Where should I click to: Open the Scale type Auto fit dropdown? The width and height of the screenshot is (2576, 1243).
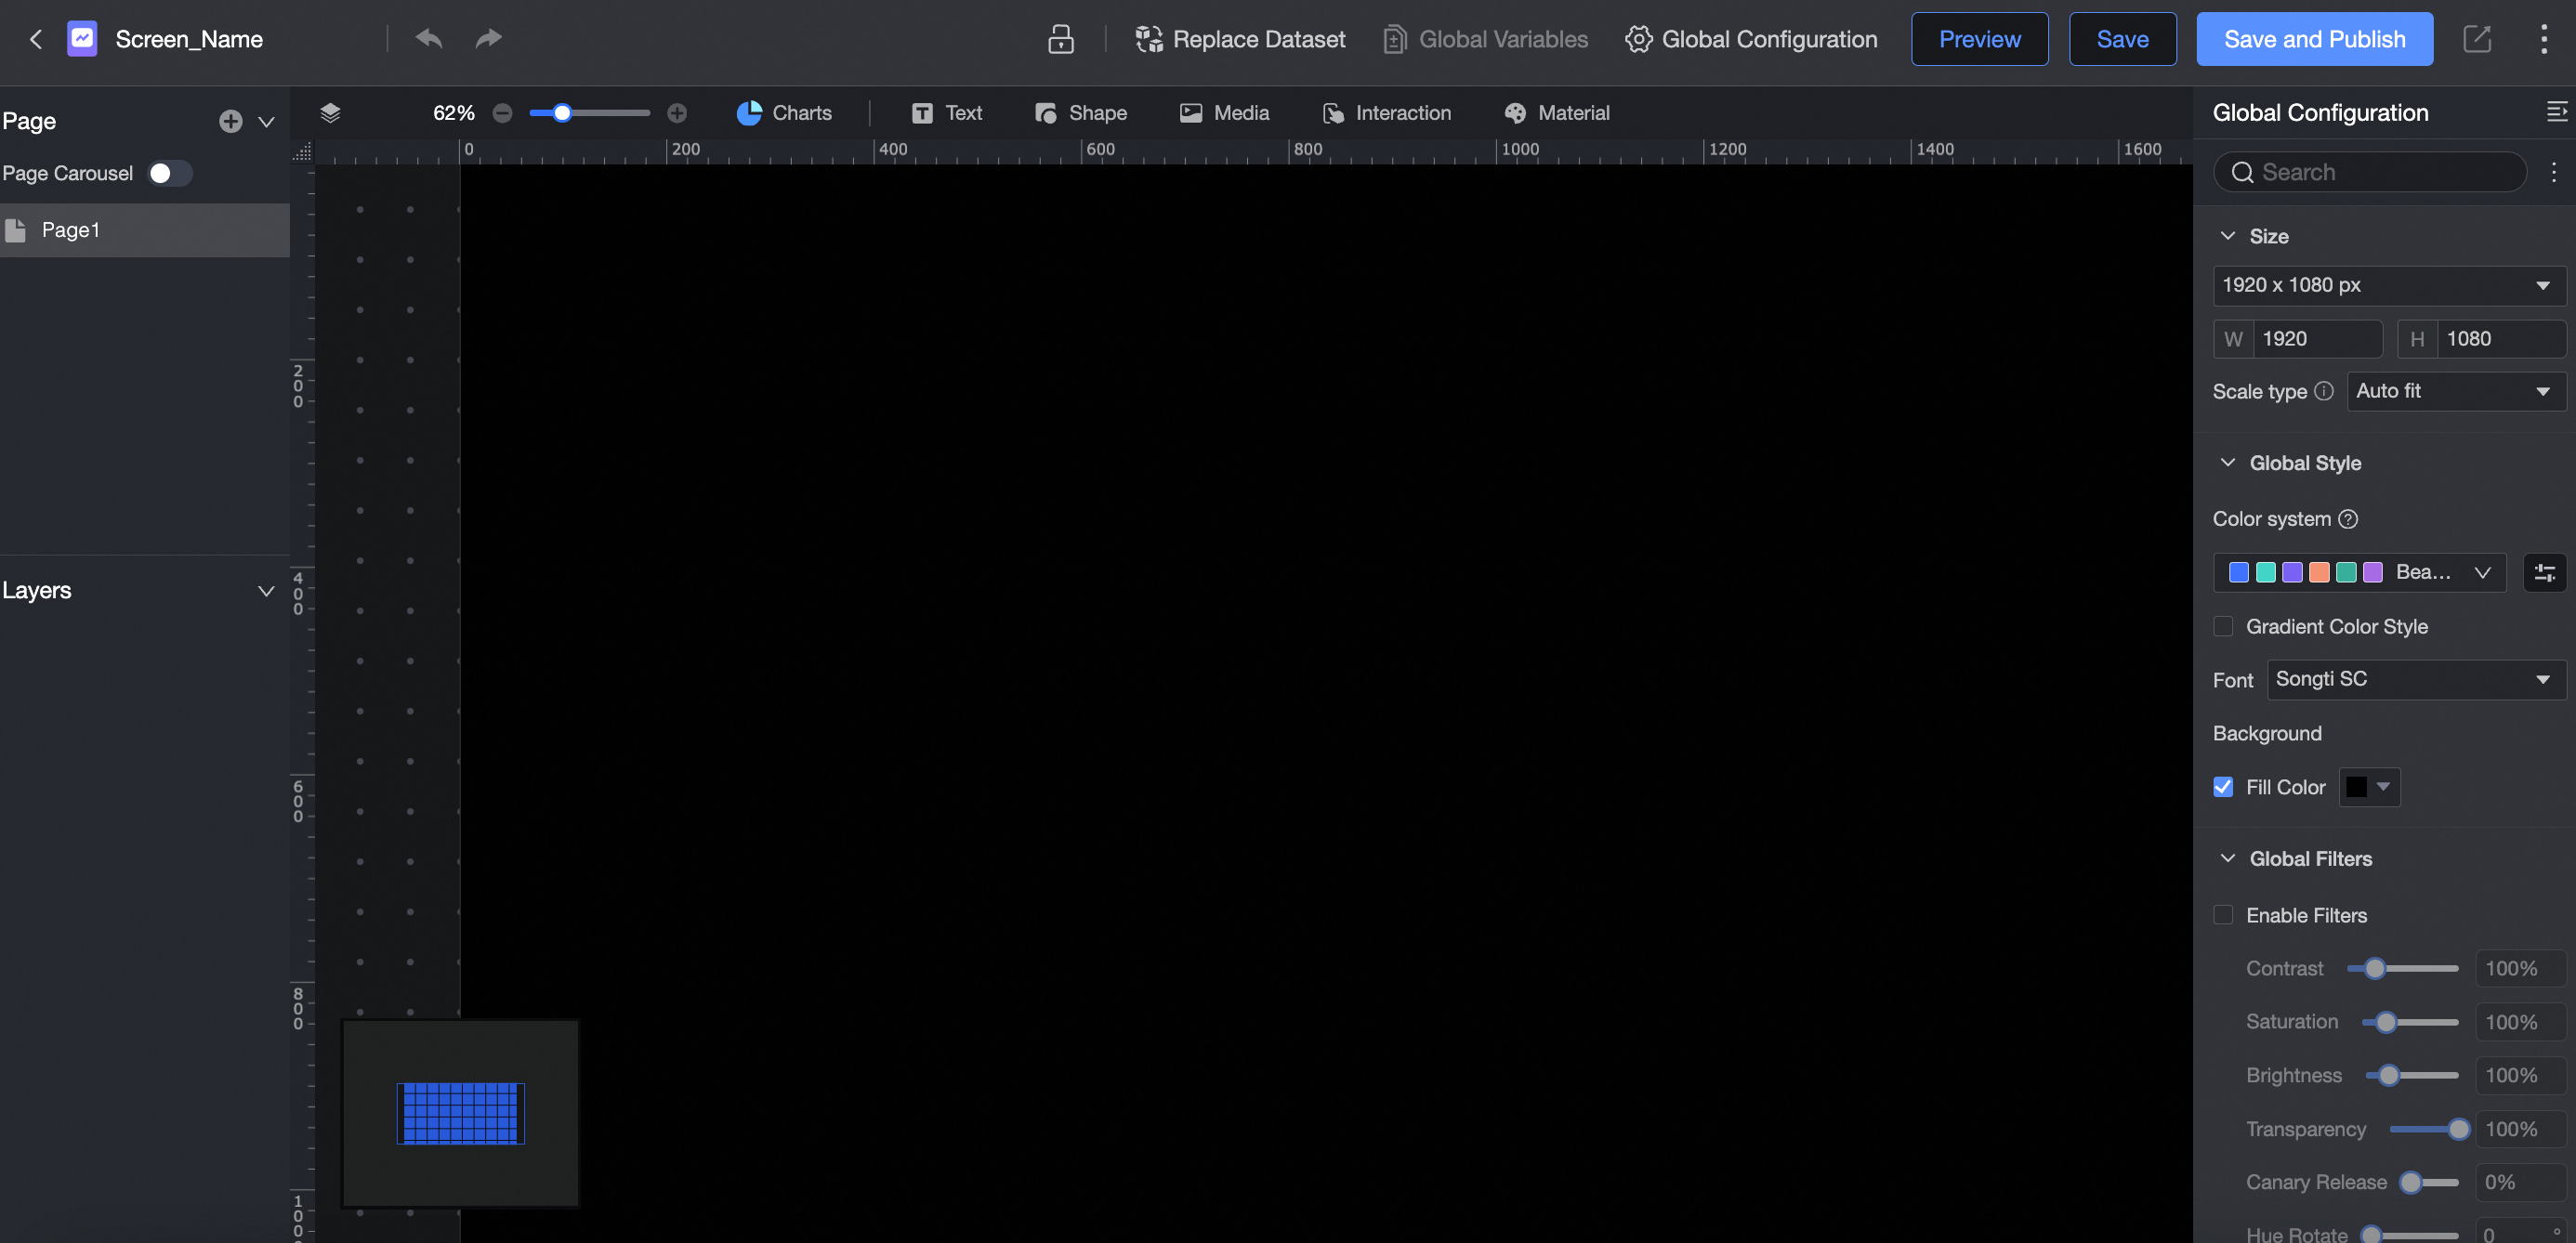pyautogui.click(x=2454, y=391)
